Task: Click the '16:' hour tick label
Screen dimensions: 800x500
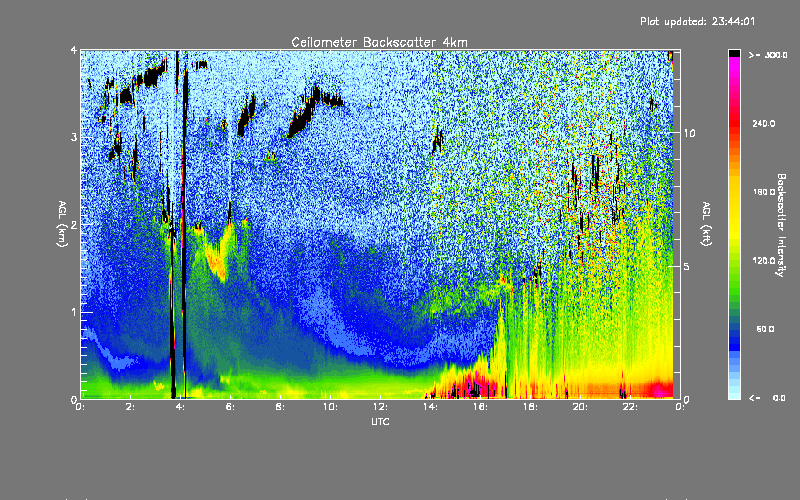Action: coord(480,407)
